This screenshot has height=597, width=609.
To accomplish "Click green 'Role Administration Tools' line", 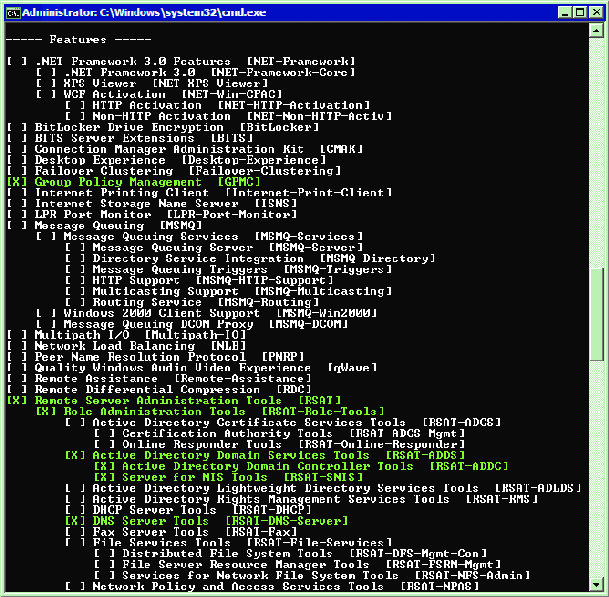I will click(210, 411).
